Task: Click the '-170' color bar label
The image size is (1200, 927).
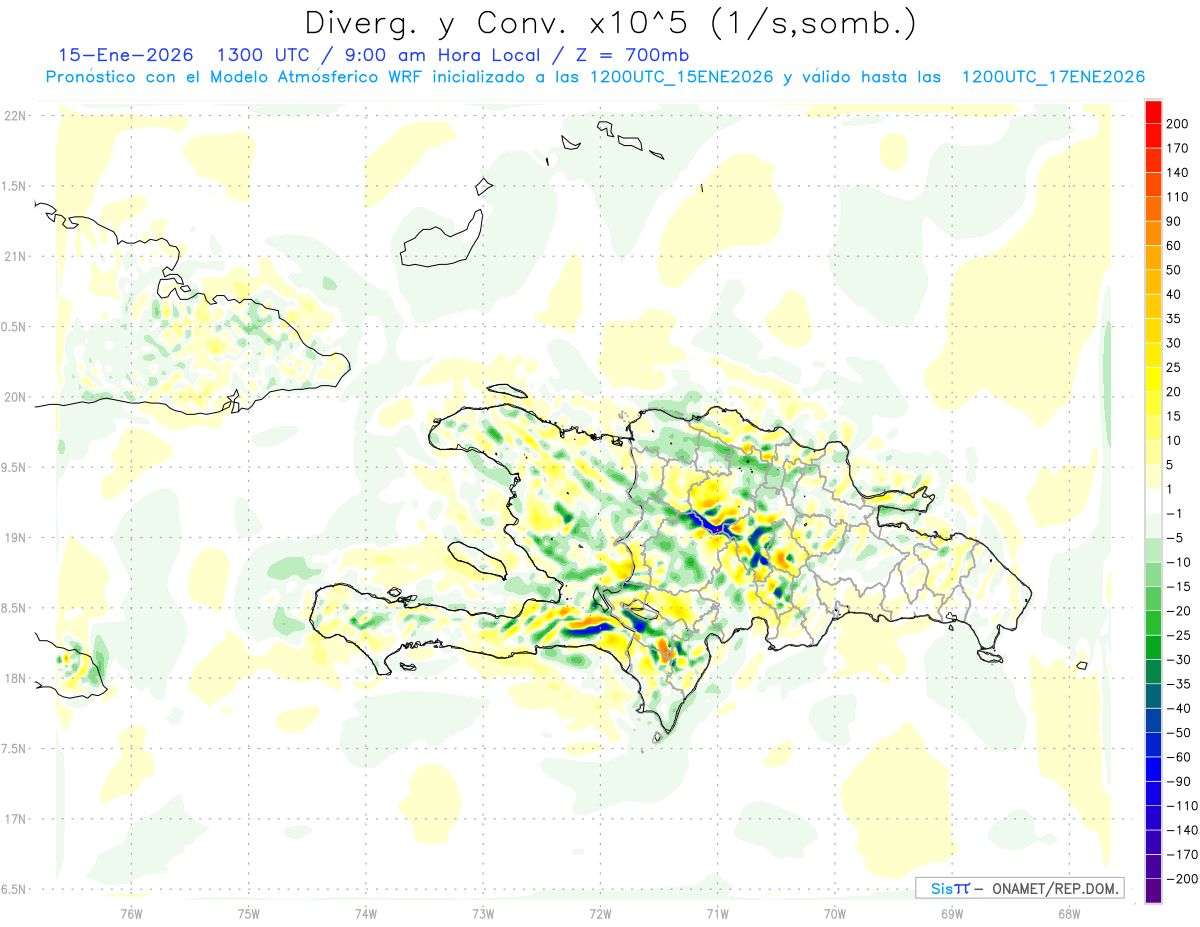Action: [x=1180, y=854]
